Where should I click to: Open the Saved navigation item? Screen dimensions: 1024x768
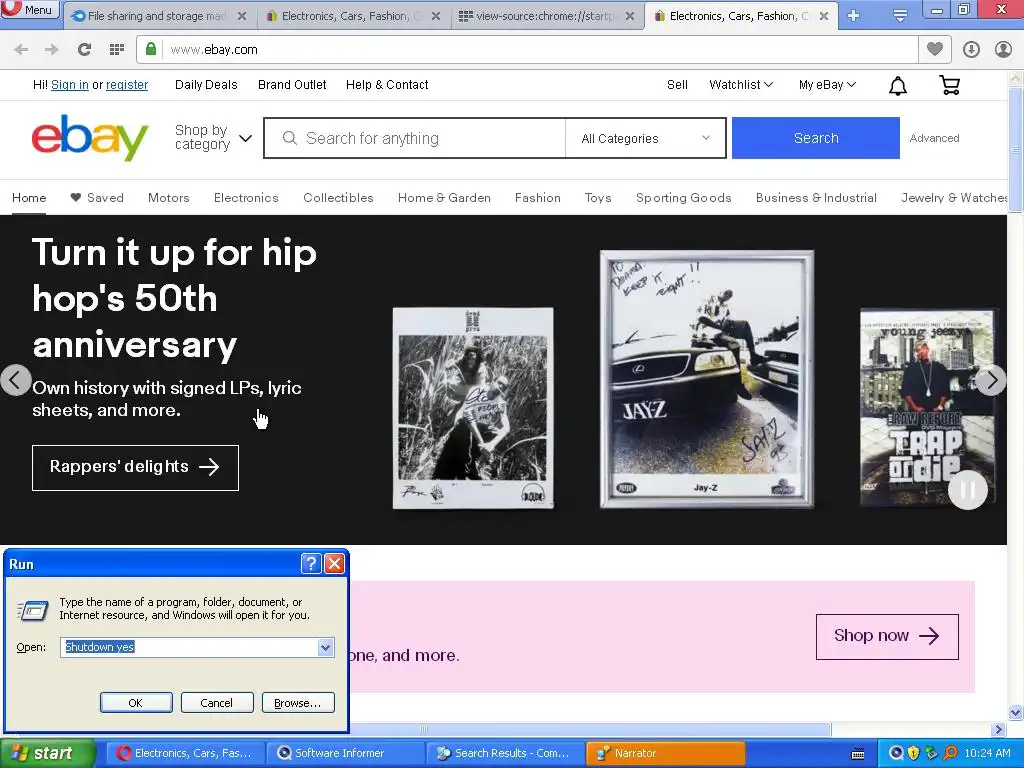coord(97,198)
